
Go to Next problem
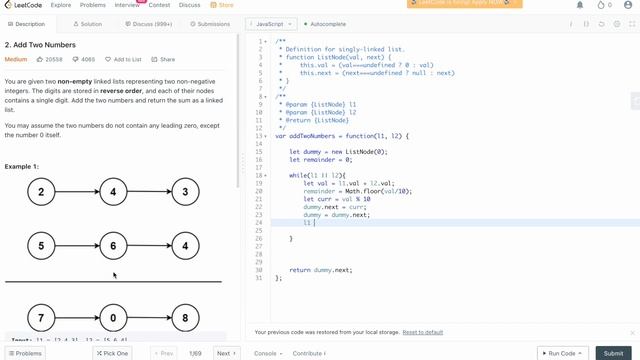click(x=227, y=353)
